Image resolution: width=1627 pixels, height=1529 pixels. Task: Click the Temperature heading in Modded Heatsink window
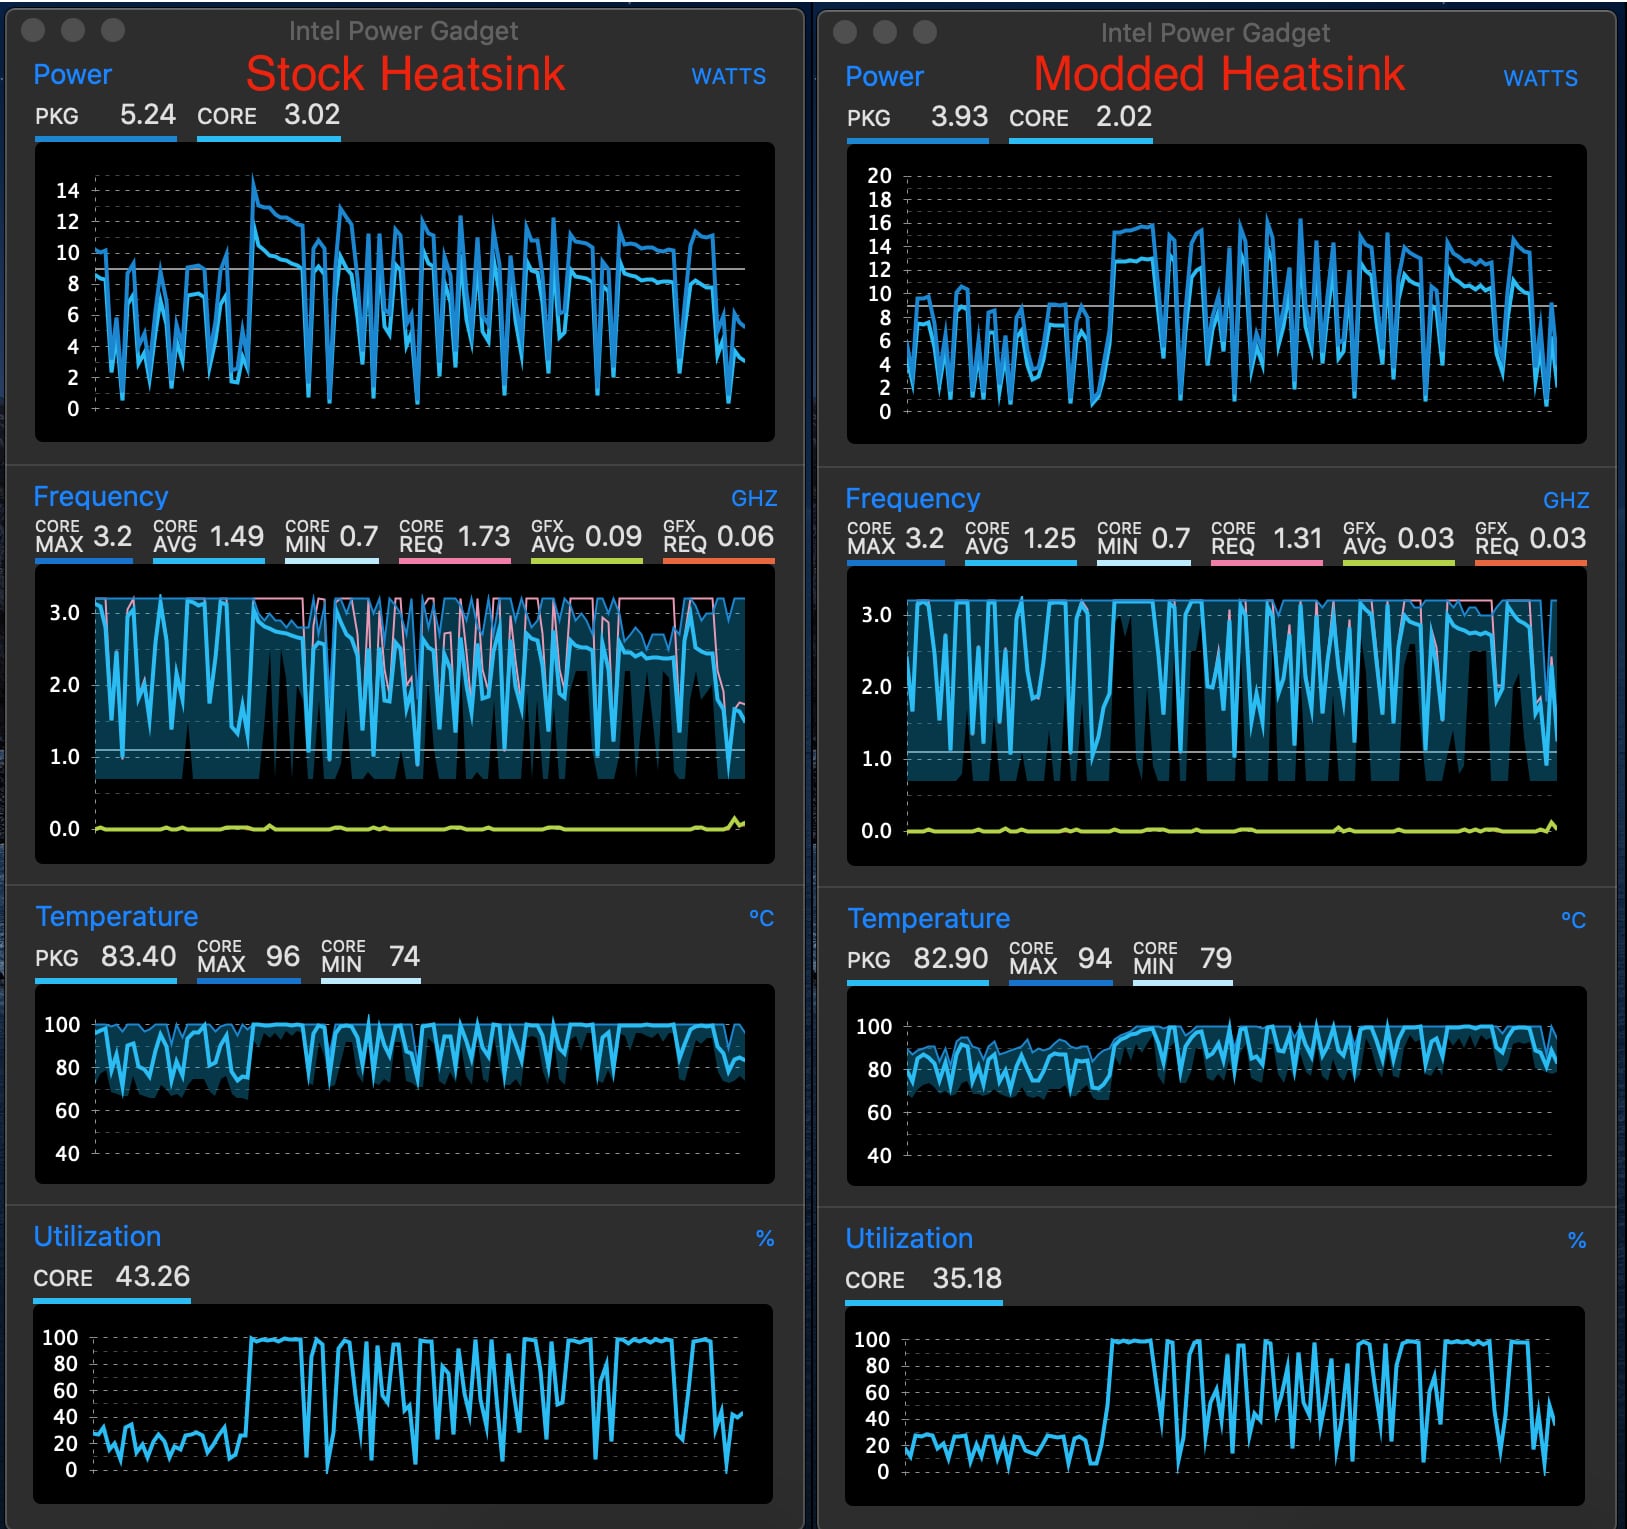[x=929, y=919]
